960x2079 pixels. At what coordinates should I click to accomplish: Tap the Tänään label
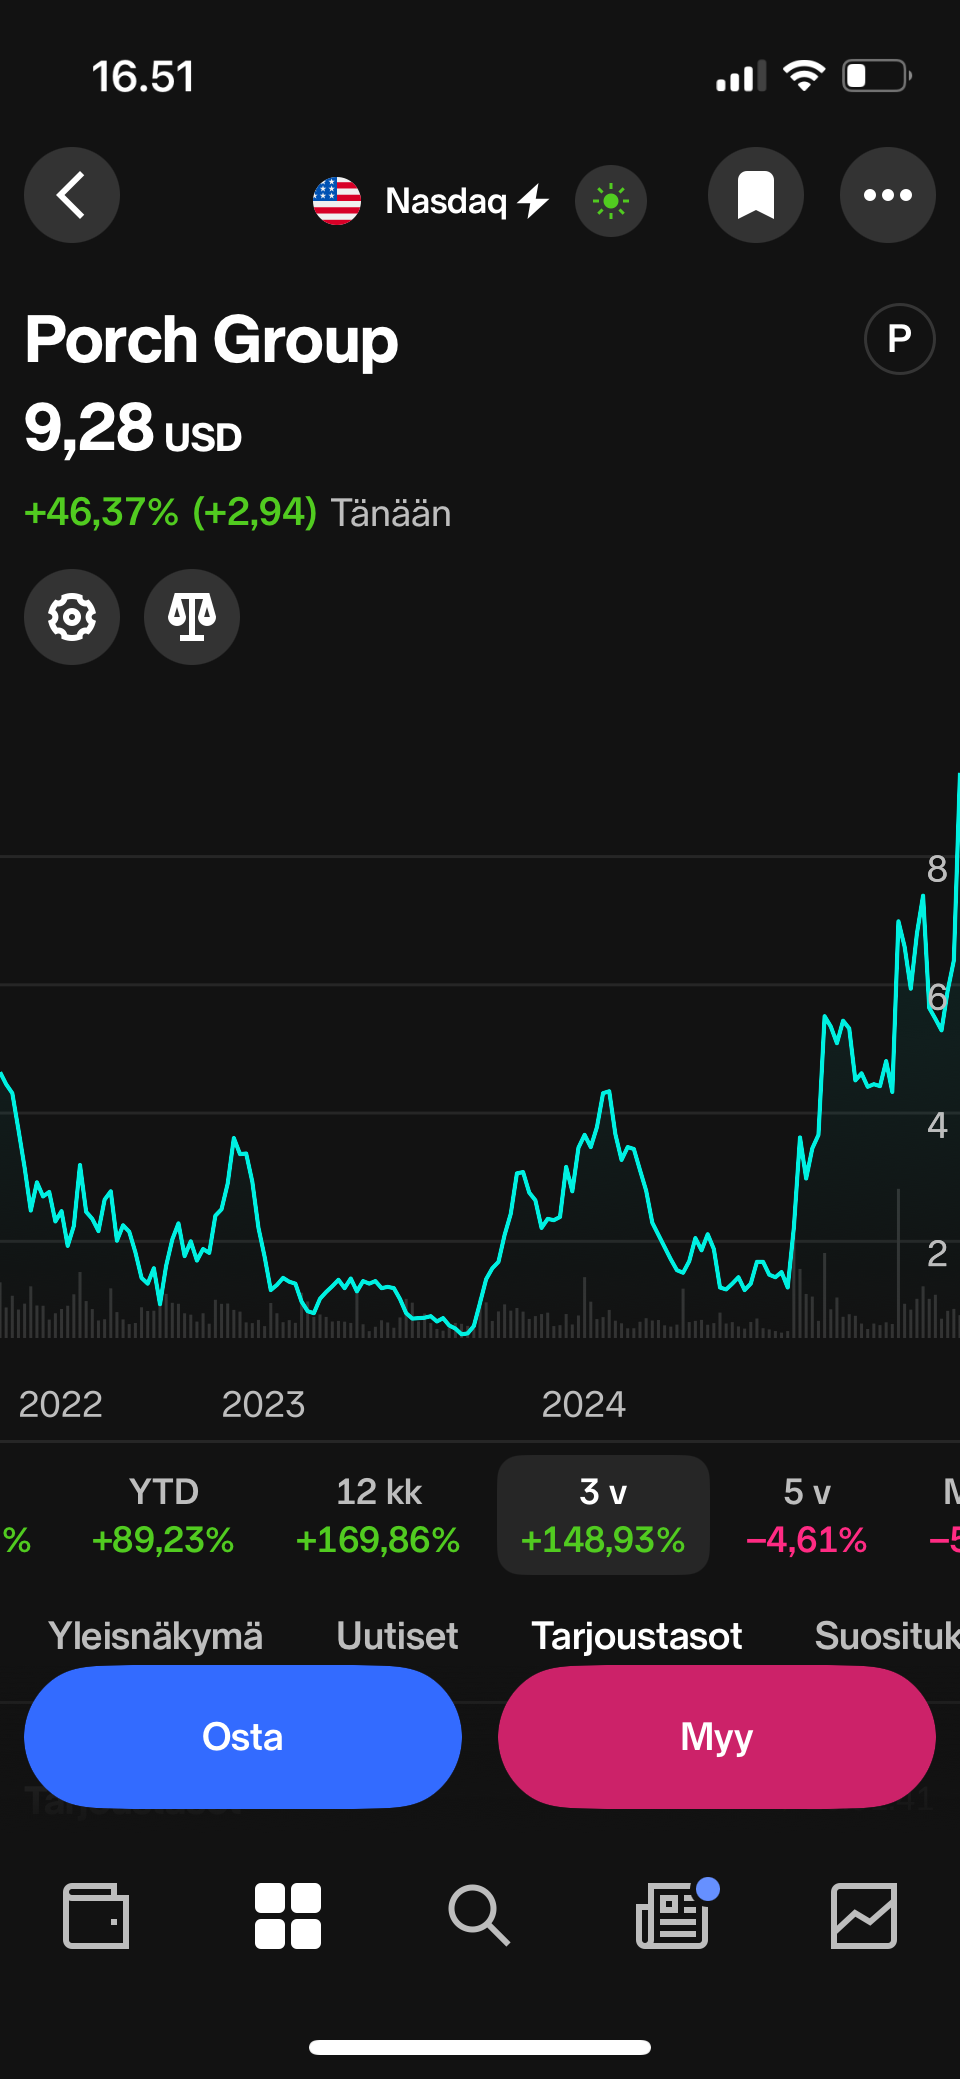391,513
